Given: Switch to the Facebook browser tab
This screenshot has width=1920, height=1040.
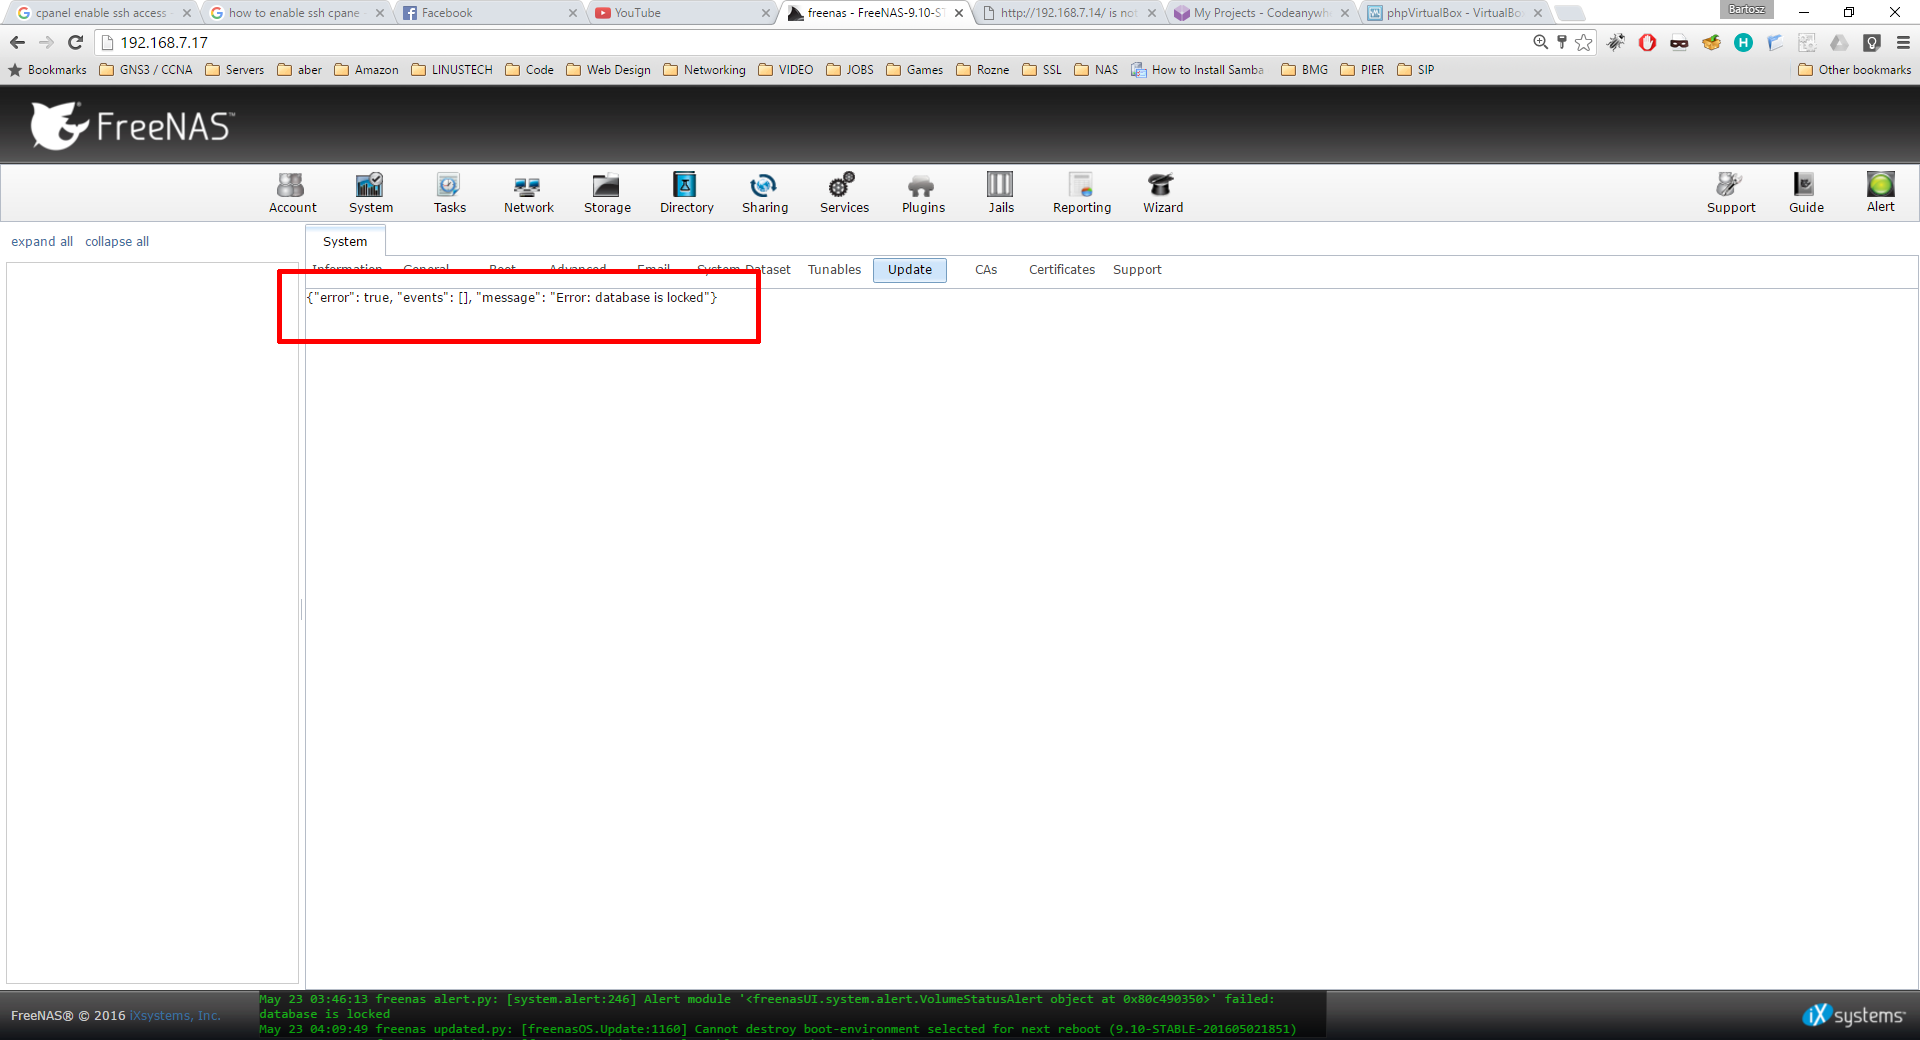Looking at the screenshot, I should coord(490,13).
